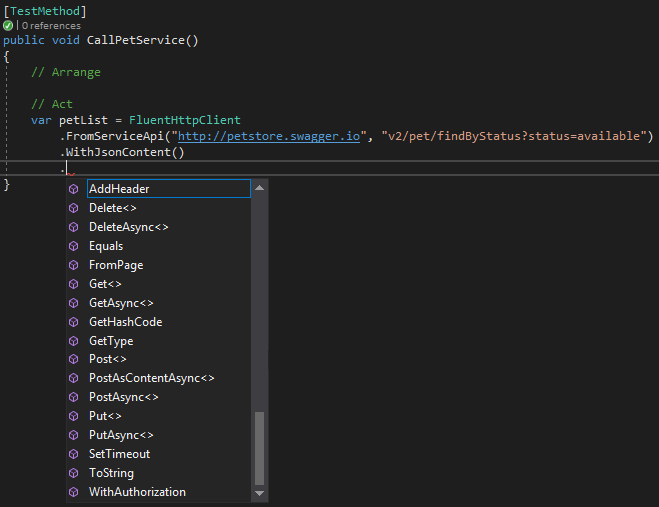The width and height of the screenshot is (659, 507).
Task: Select the Equals method suggestion
Action: point(106,246)
